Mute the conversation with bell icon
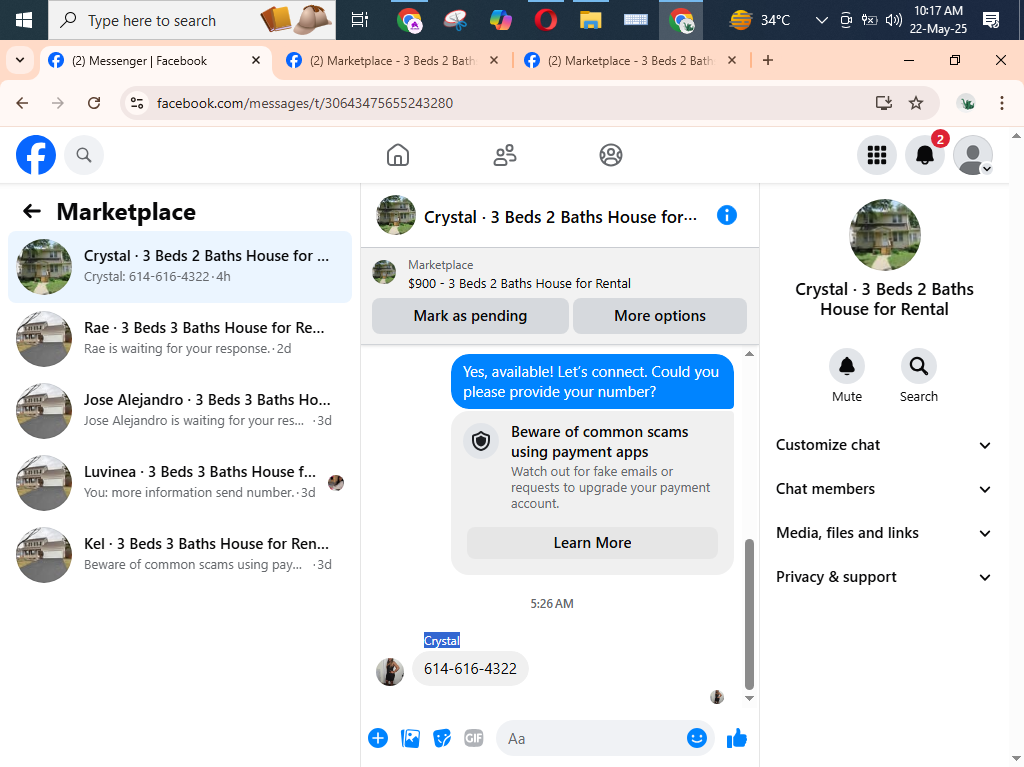 point(847,367)
